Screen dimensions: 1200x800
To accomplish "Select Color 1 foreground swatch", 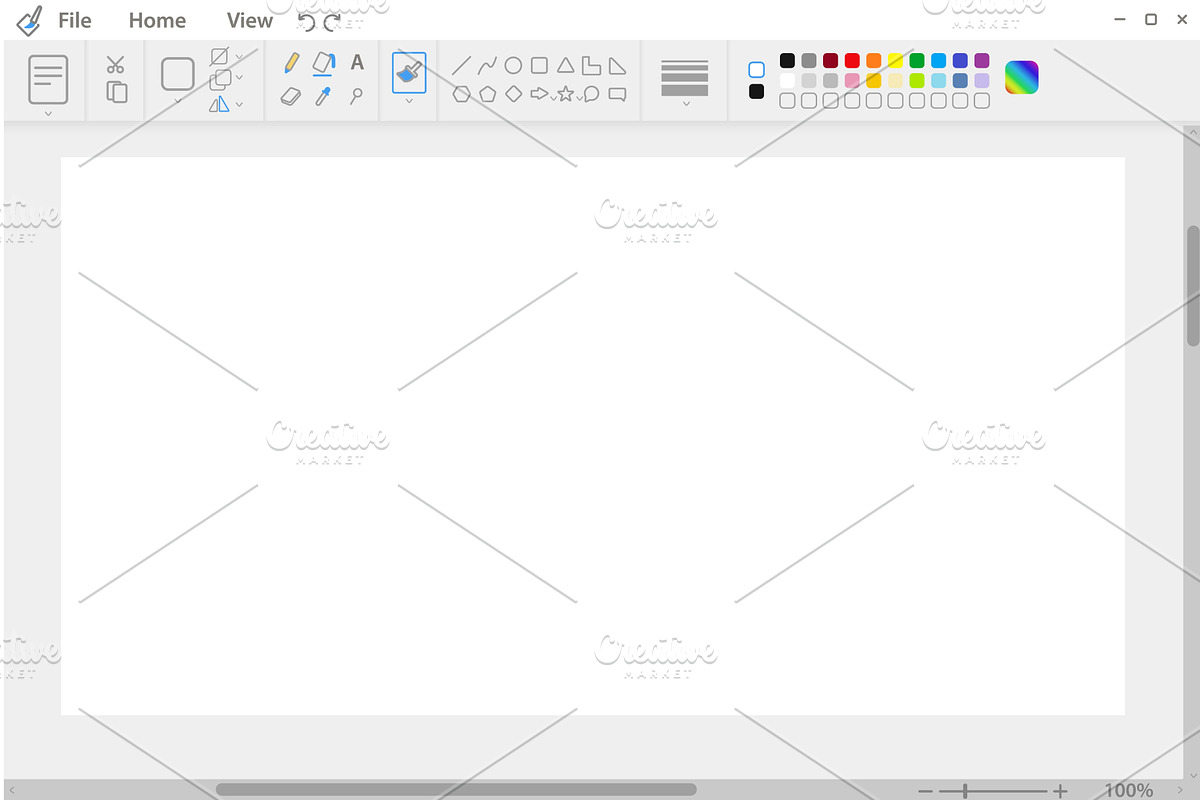I will coord(757,70).
